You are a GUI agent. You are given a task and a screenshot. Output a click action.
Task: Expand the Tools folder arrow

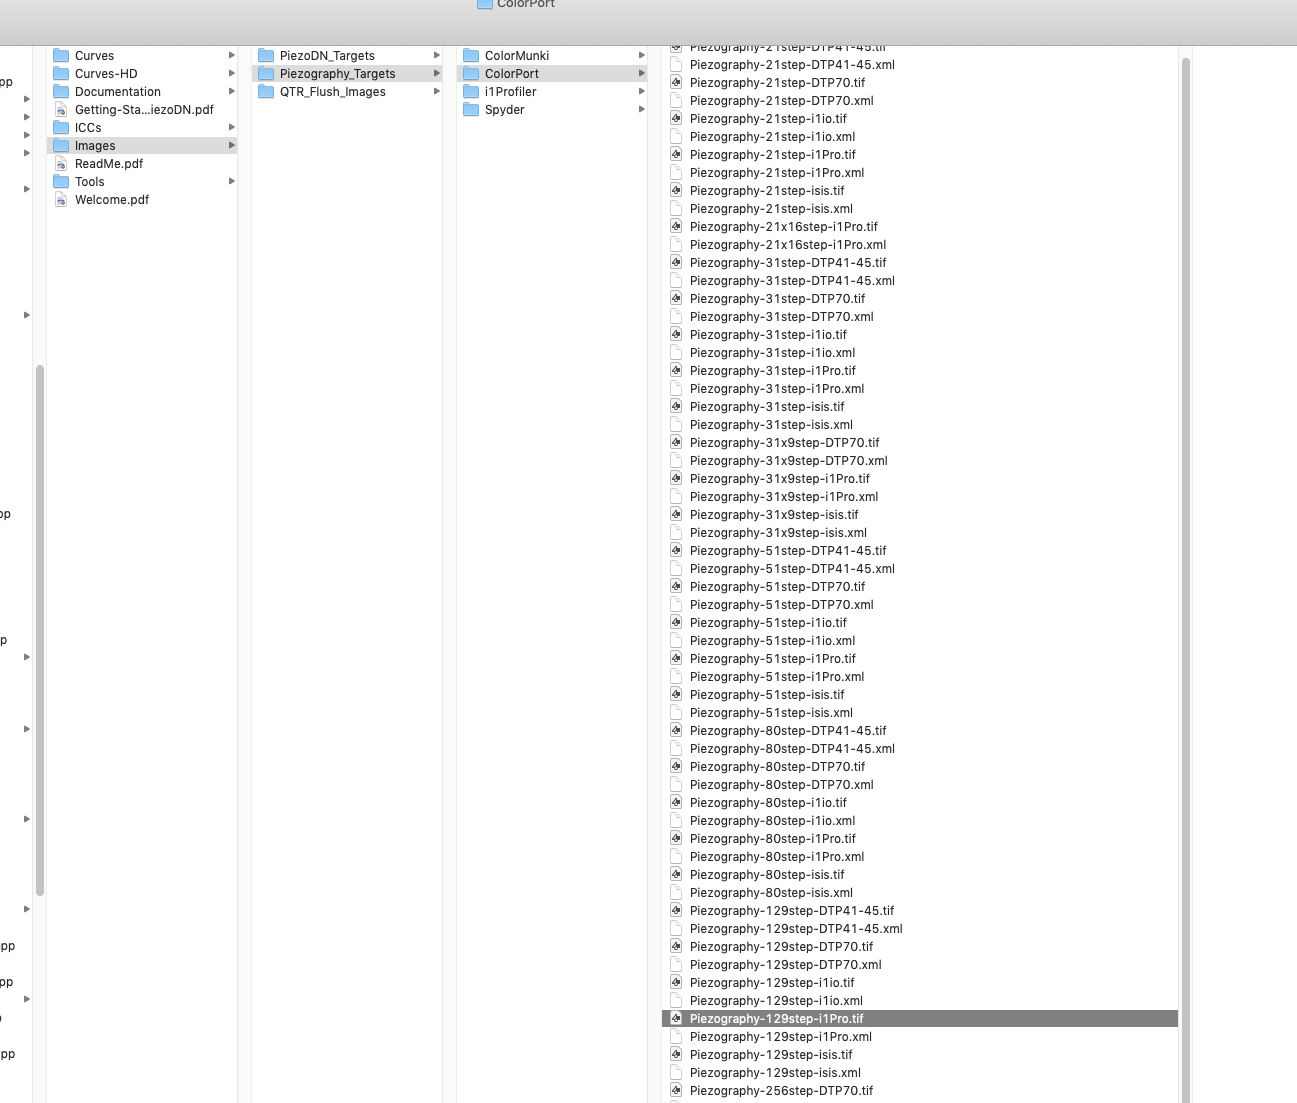point(231,182)
